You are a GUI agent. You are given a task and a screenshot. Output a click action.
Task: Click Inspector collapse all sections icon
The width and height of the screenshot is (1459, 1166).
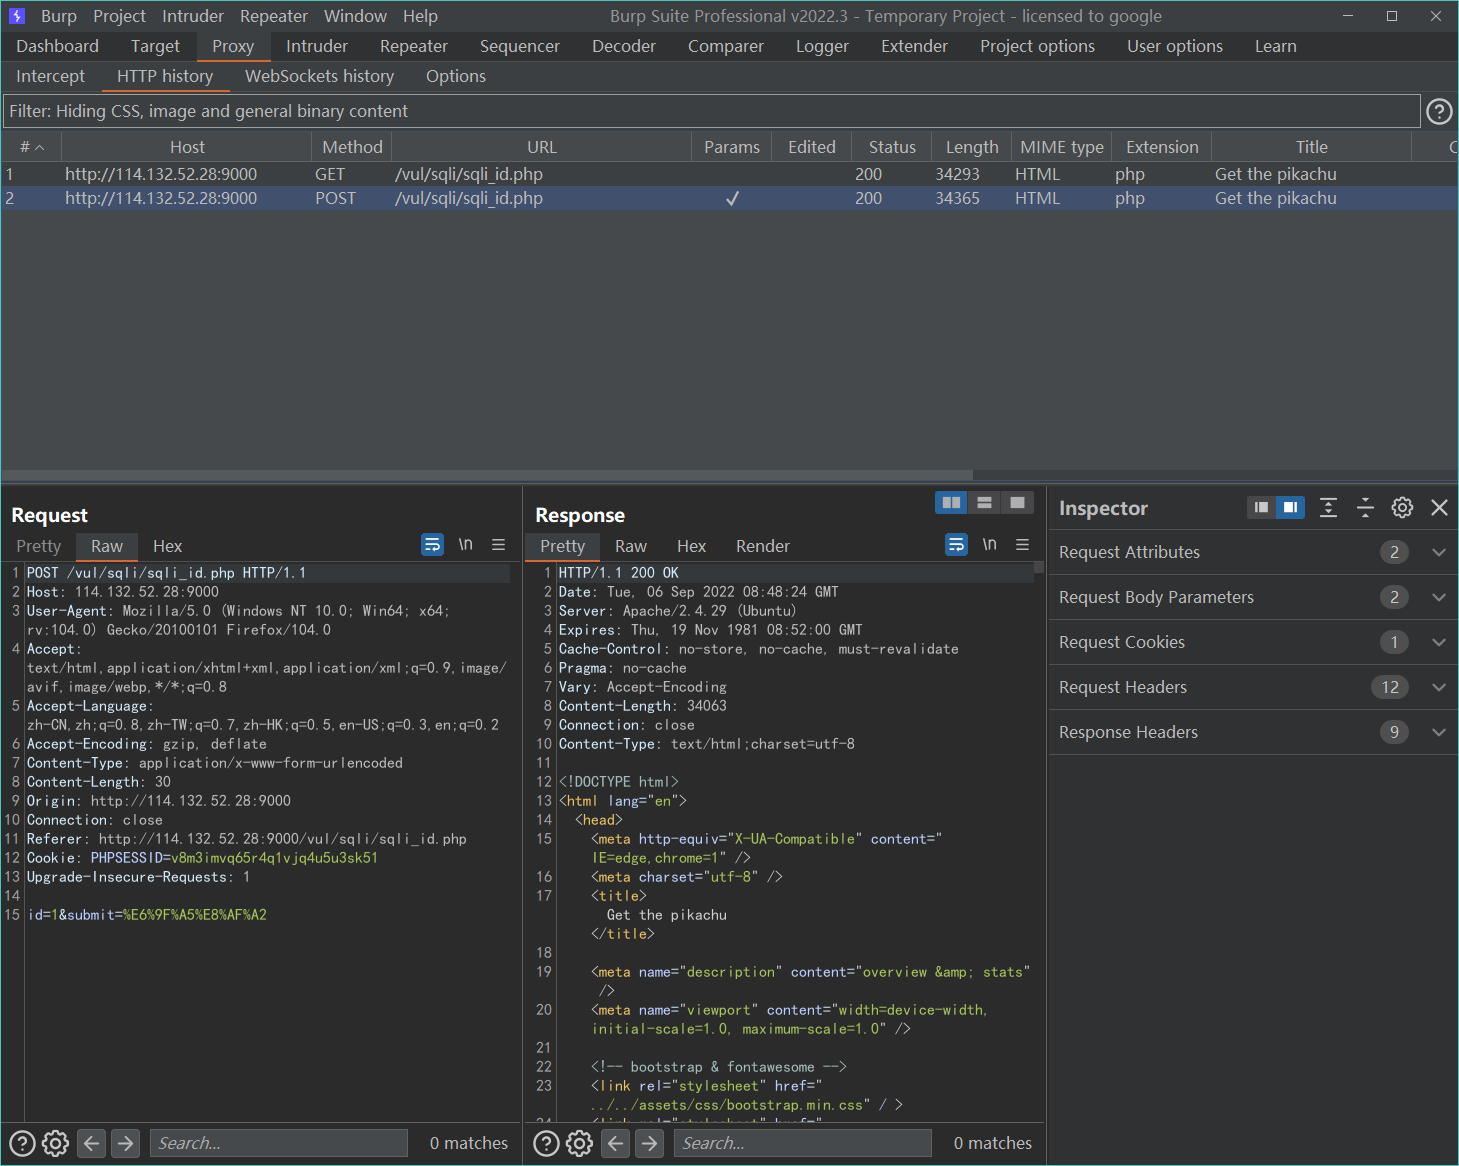(x=1365, y=508)
